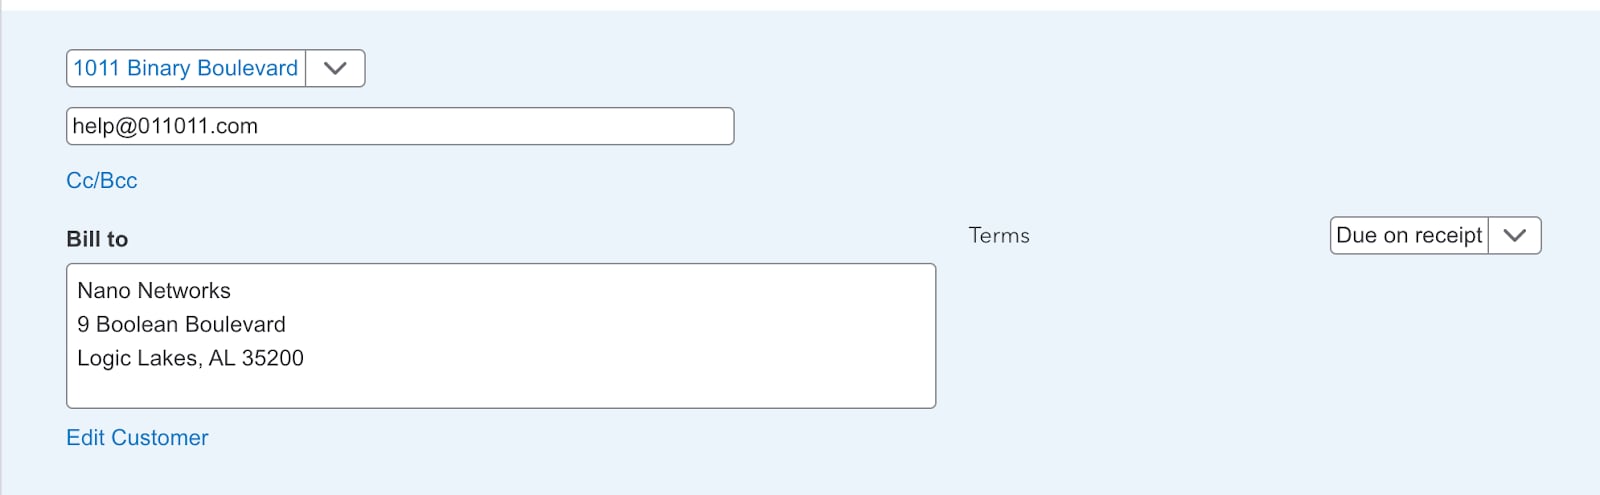Place cursor on 9 Boolean Boulevard line
This screenshot has width=1600, height=495.
click(x=181, y=325)
